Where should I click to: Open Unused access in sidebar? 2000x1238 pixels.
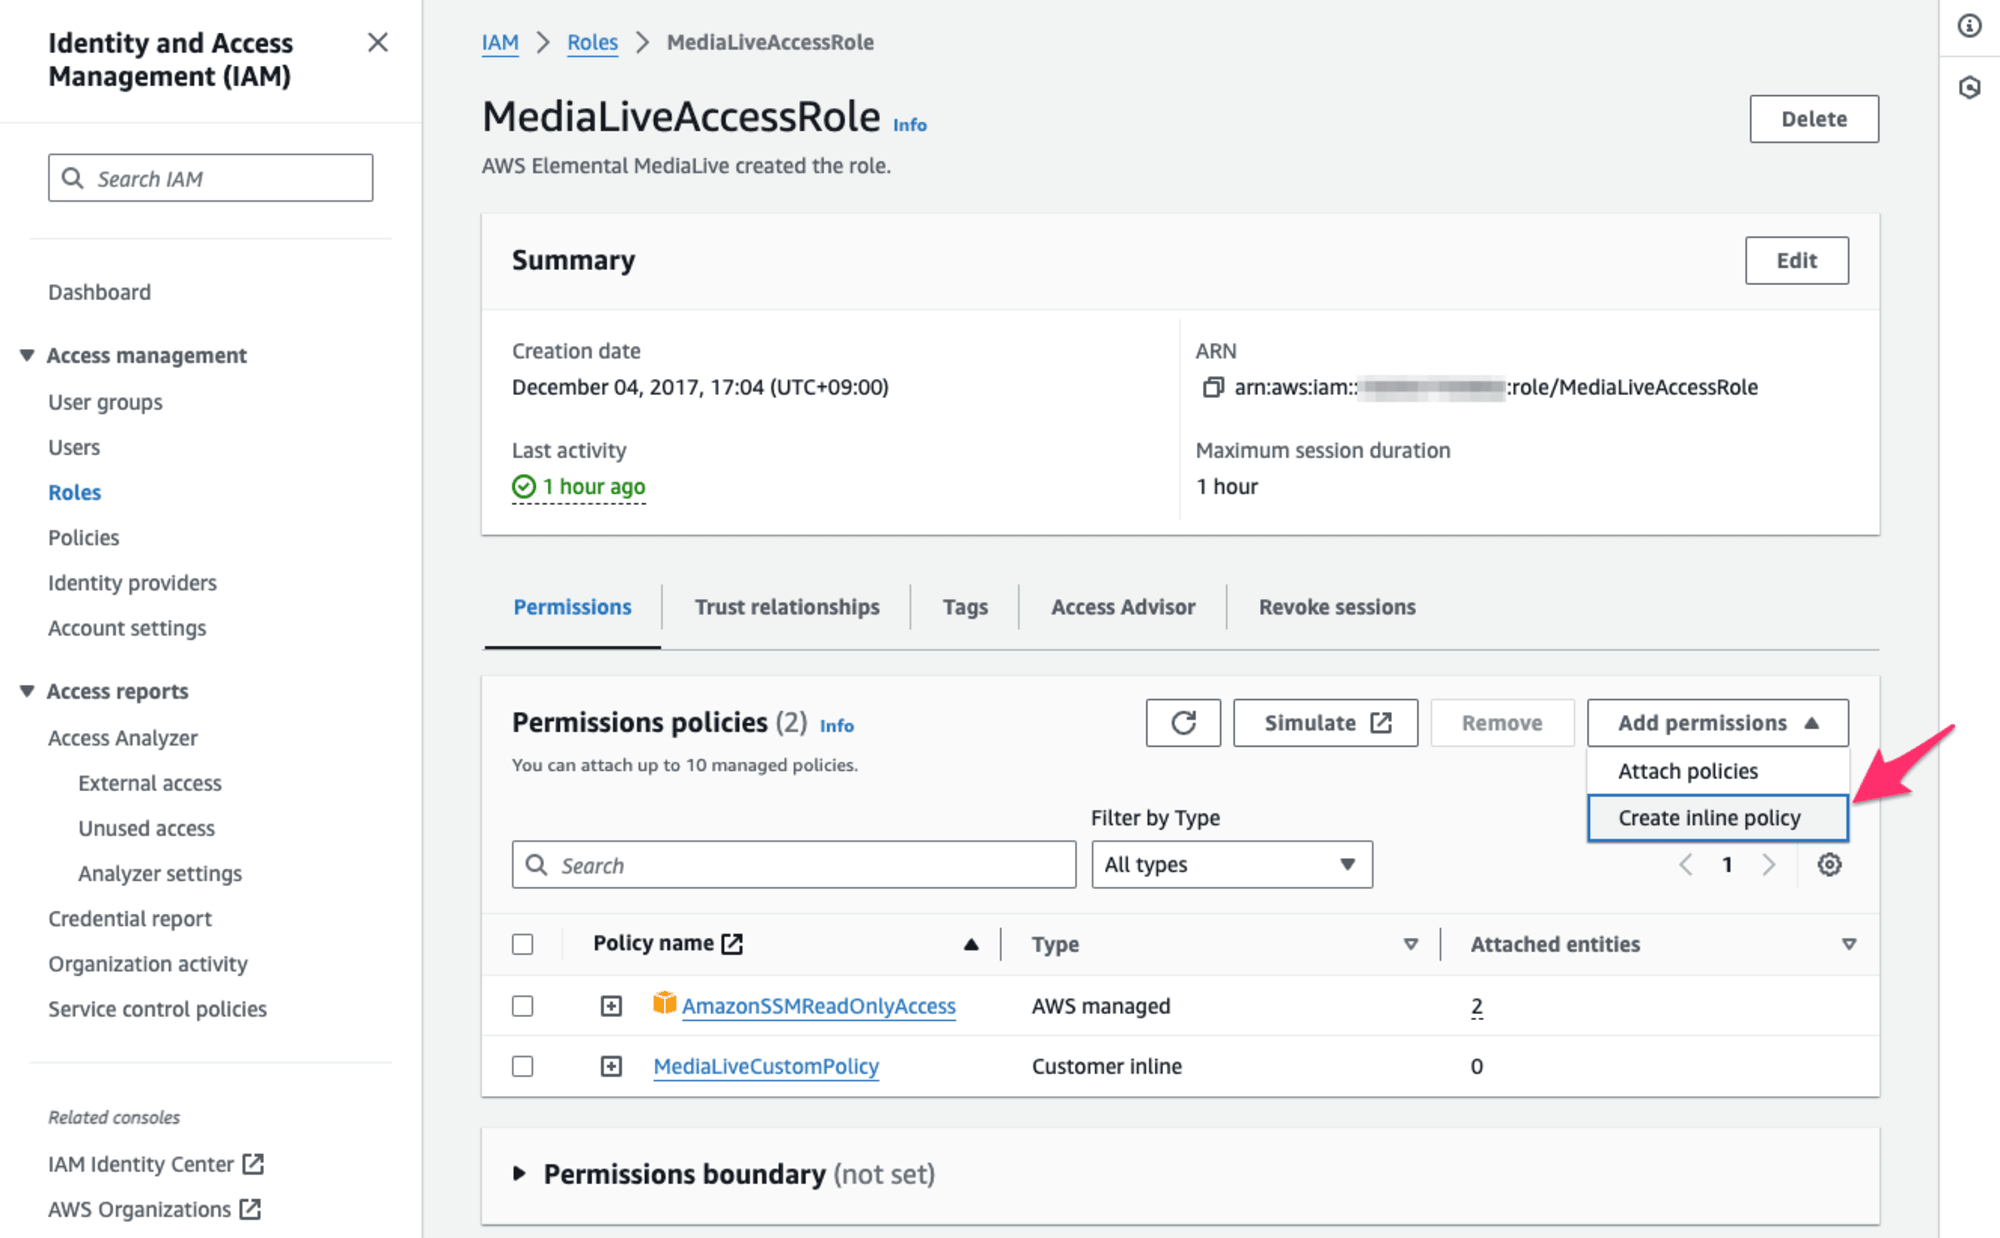[146, 828]
